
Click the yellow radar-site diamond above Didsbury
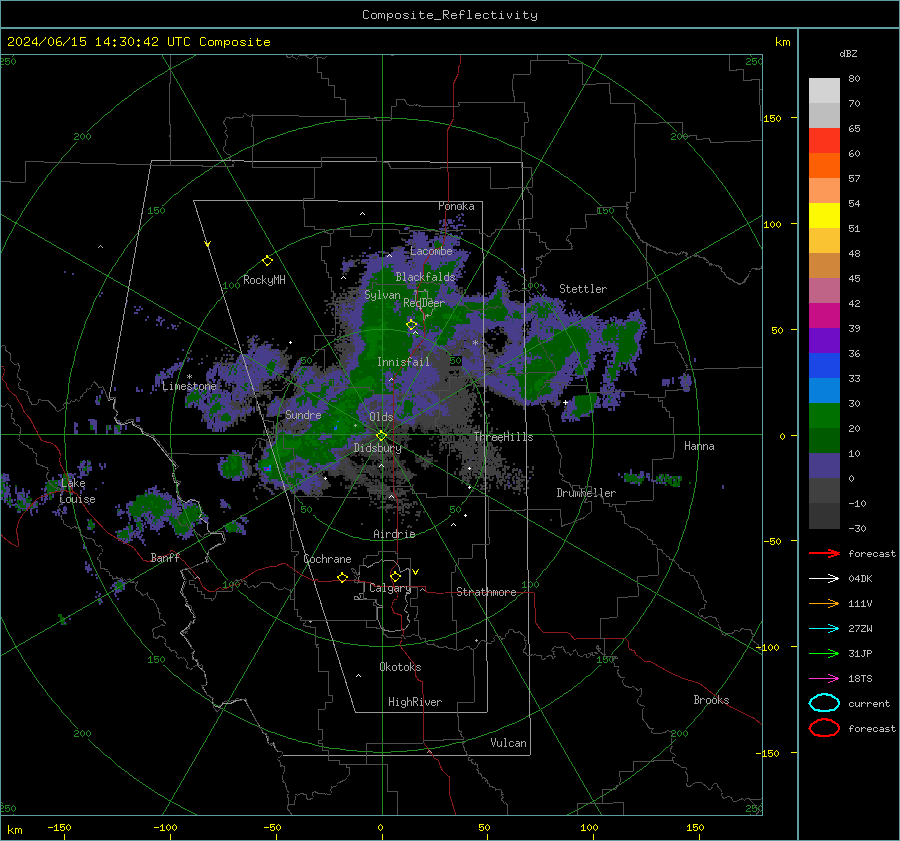click(381, 436)
